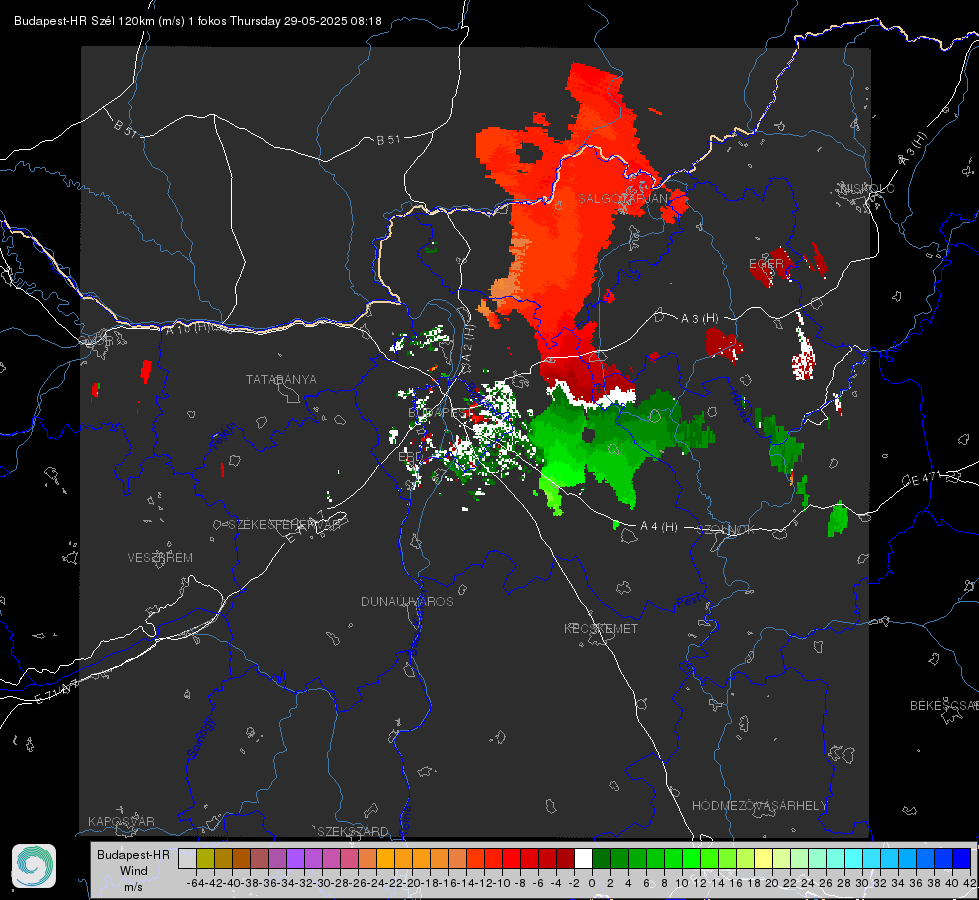Pick the olive swatch between -64 and -42
The height and width of the screenshot is (900, 979).
[x=205, y=858]
